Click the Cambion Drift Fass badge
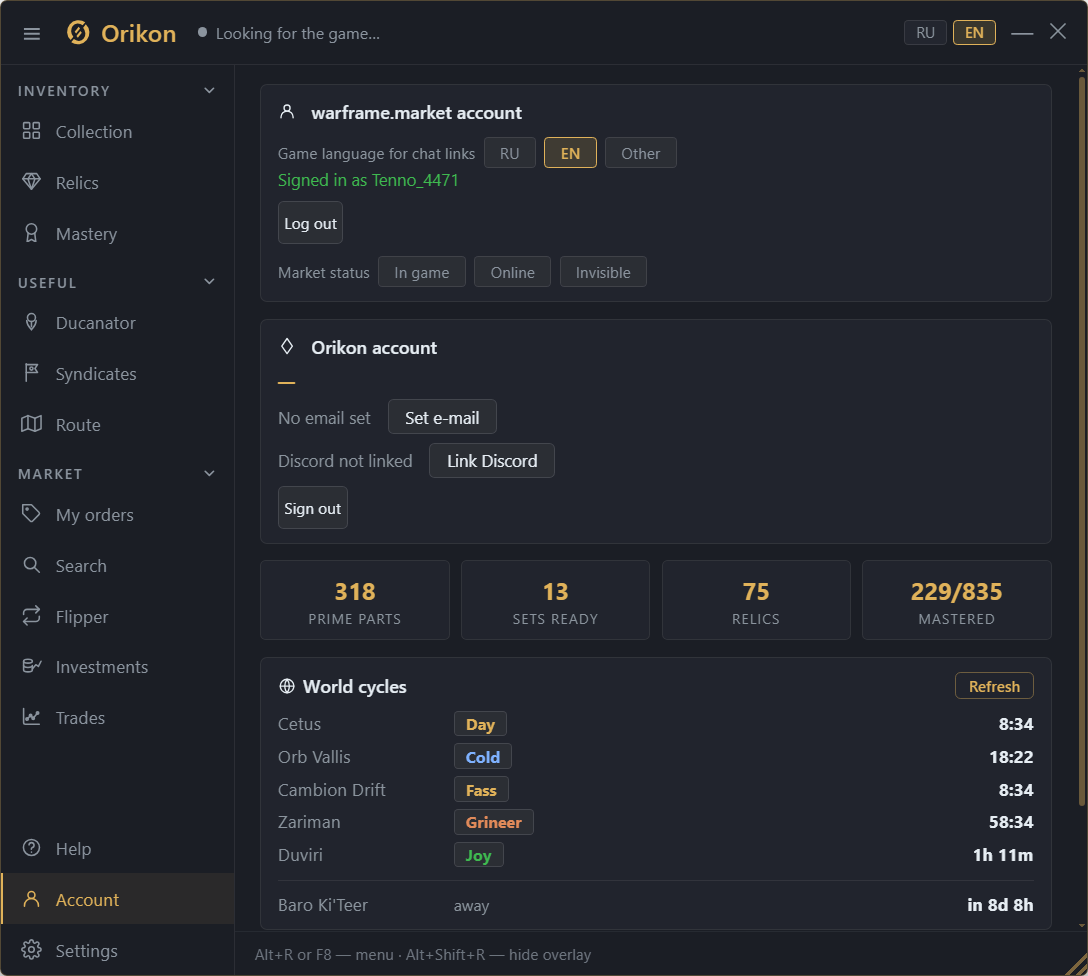Screen dimensions: 1088x976 click(481, 790)
